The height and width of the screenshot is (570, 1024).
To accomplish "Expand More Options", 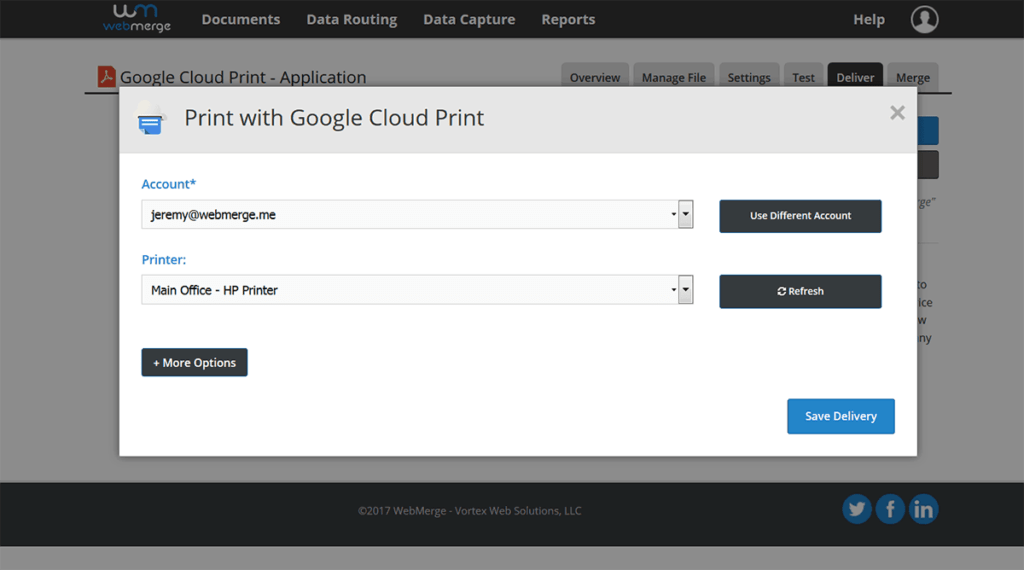I will coord(195,362).
